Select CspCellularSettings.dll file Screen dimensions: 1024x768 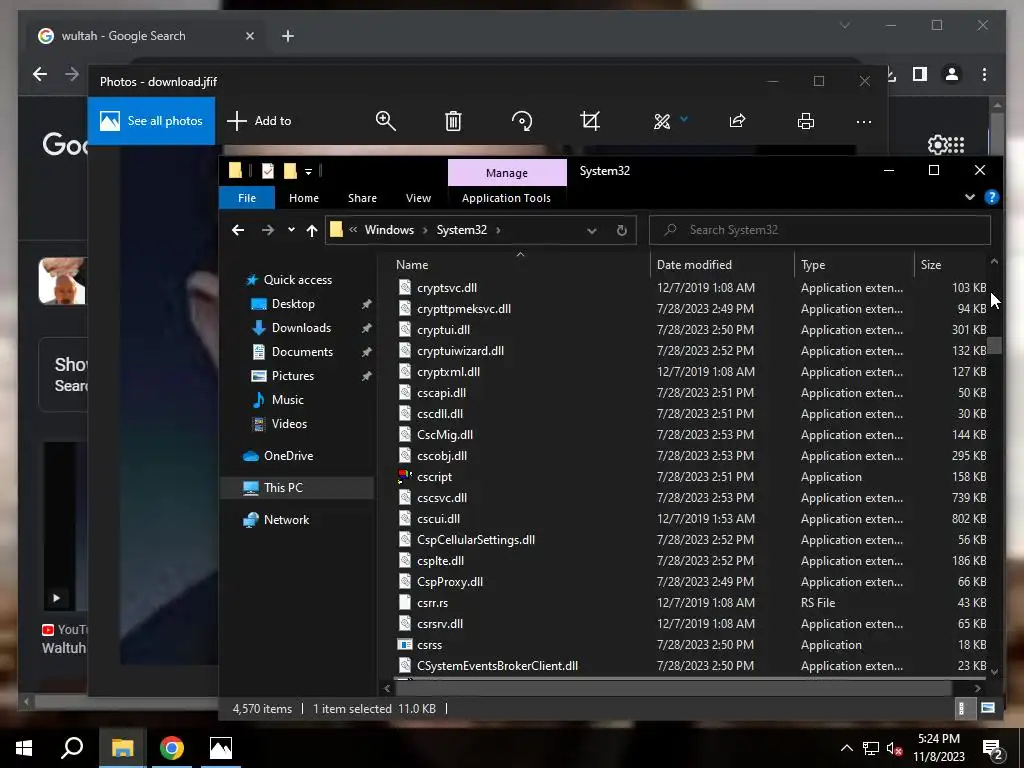pyautogui.click(x=475, y=540)
